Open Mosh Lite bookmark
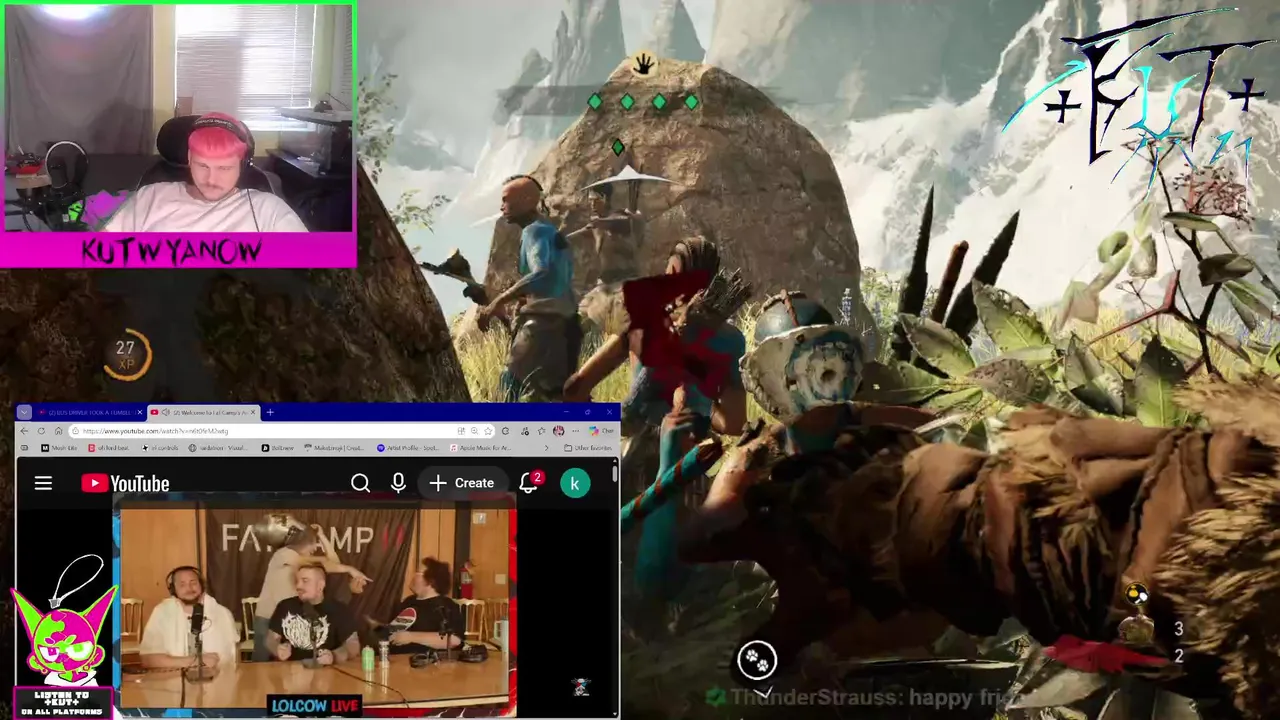Screen dimensions: 1280x720 tap(59, 448)
